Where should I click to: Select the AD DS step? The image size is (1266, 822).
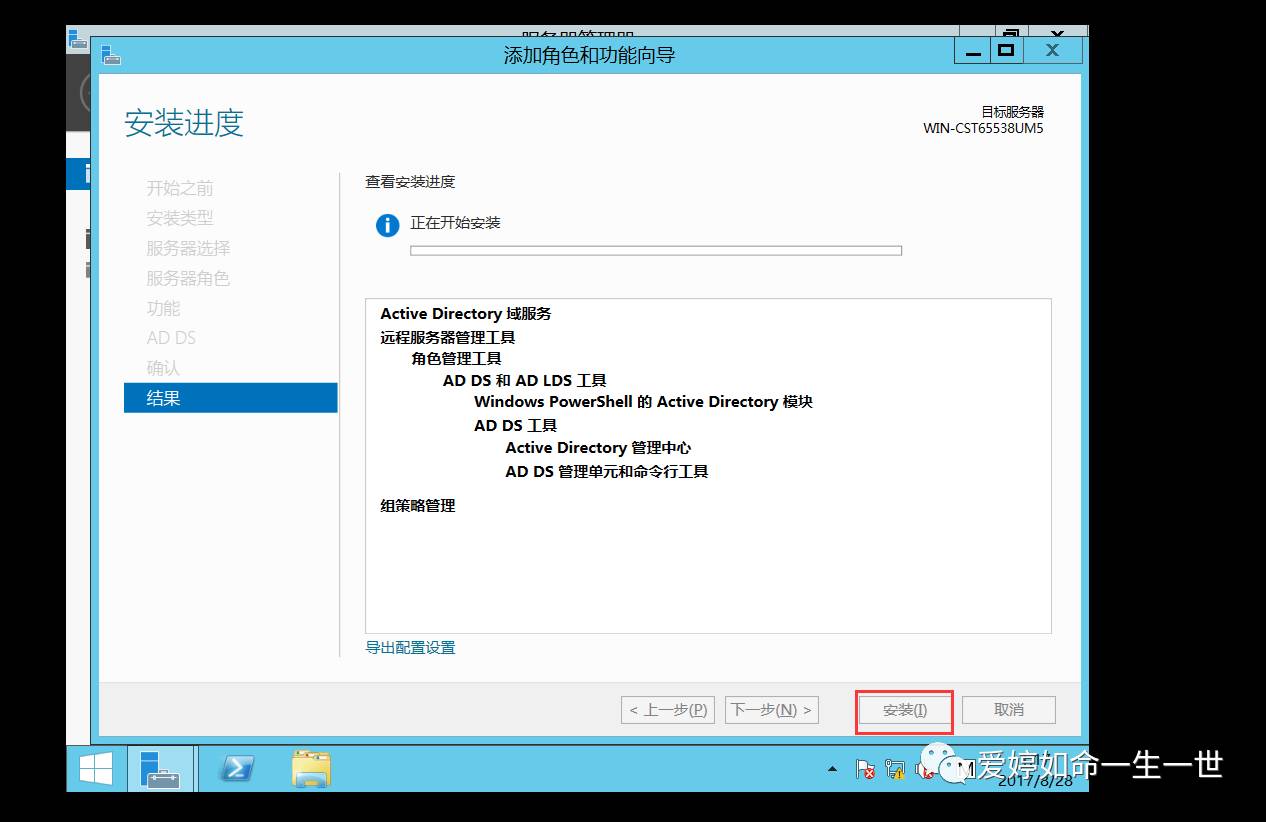171,338
